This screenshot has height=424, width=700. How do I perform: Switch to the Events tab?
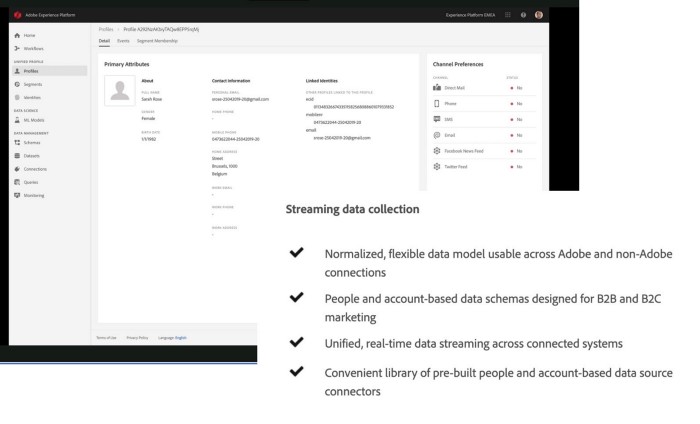click(123, 41)
